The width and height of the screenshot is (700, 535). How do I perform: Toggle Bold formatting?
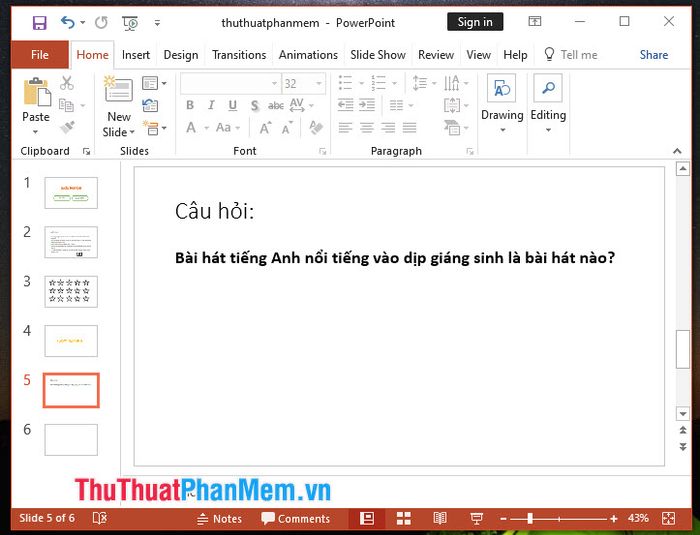(190, 105)
